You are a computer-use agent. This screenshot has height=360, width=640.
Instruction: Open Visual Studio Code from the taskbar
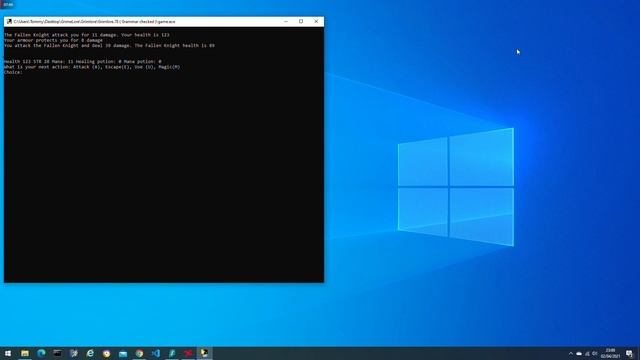[x=156, y=353]
